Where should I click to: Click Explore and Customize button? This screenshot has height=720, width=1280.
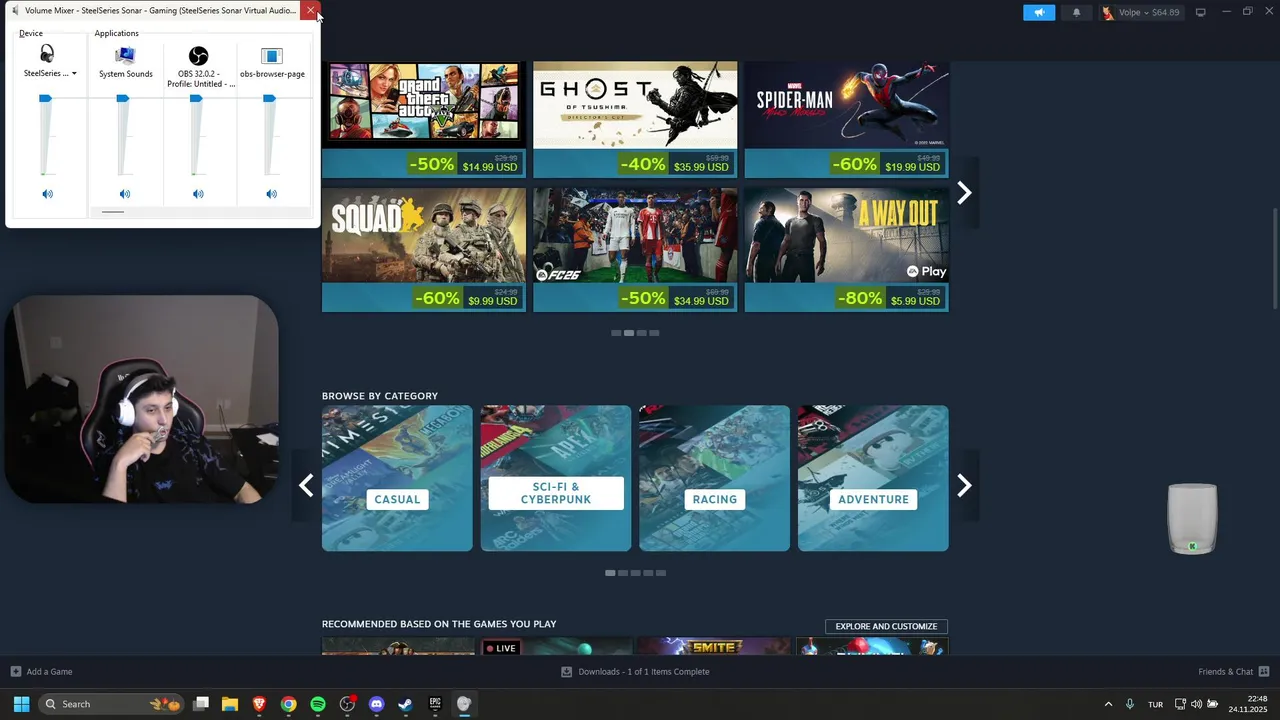pos(886,626)
